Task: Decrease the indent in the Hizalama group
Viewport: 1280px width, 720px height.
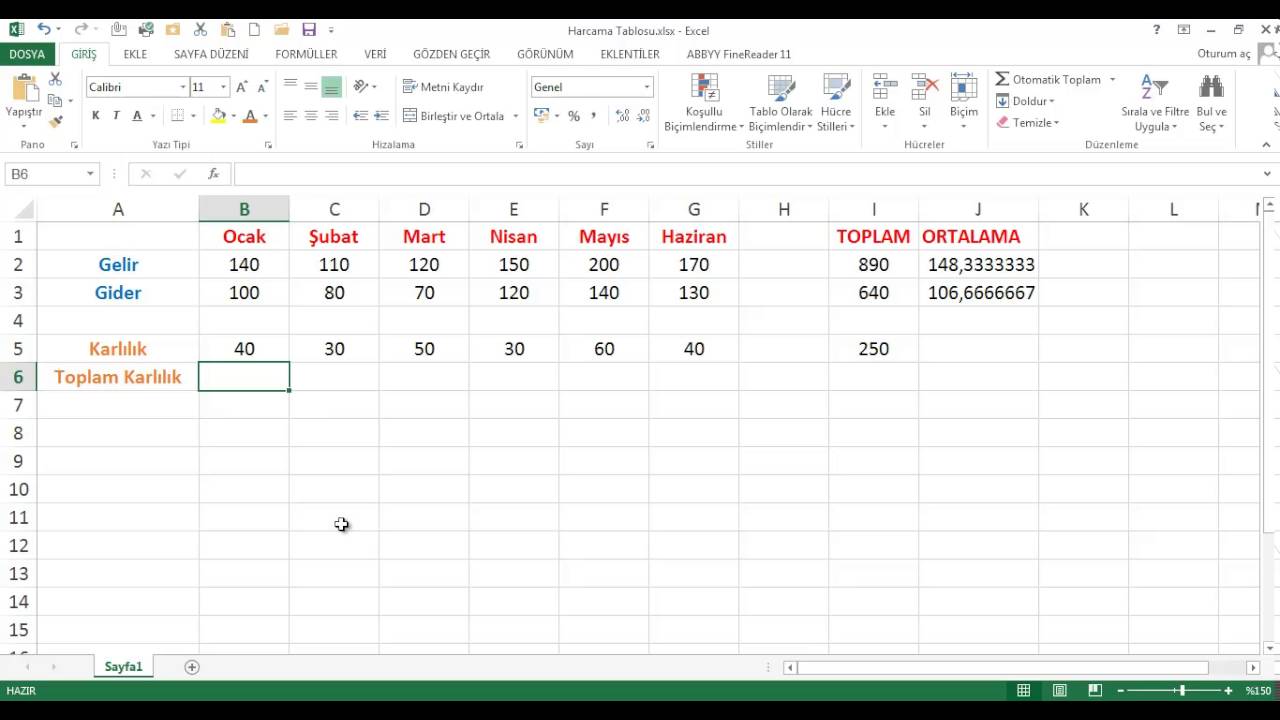Action: coord(361,116)
